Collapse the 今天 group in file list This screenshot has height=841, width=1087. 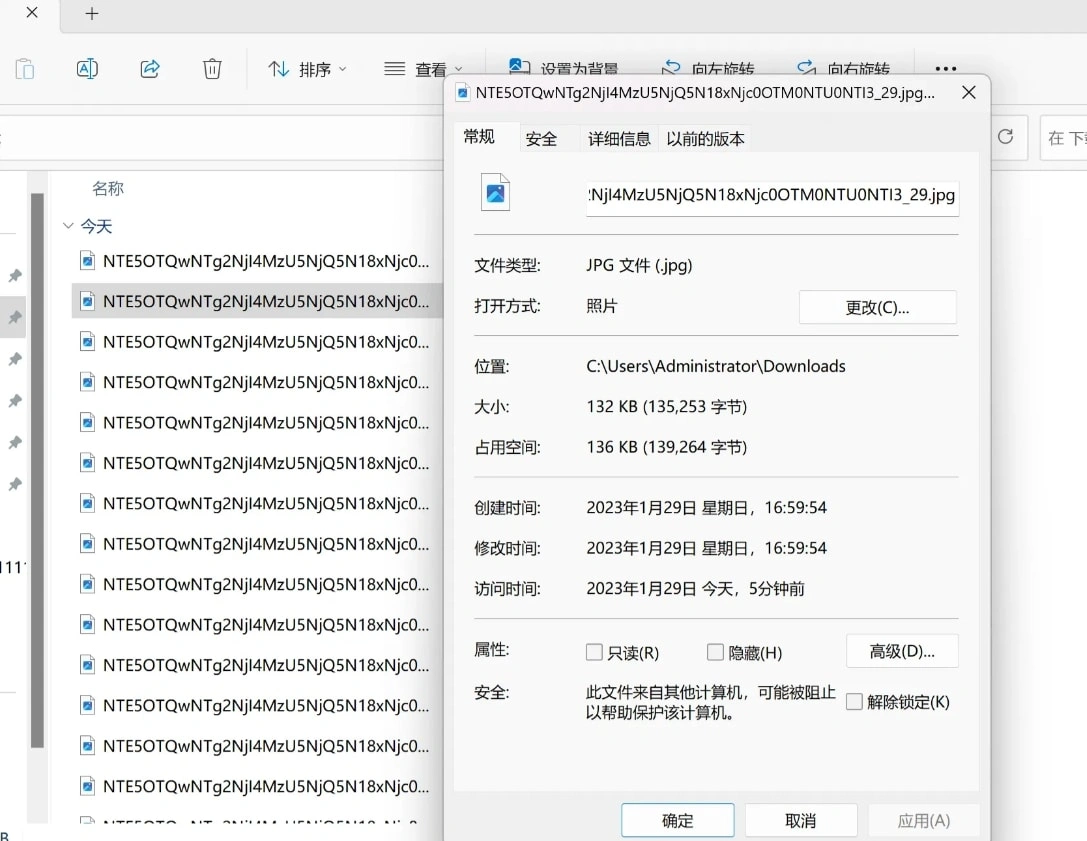point(68,227)
